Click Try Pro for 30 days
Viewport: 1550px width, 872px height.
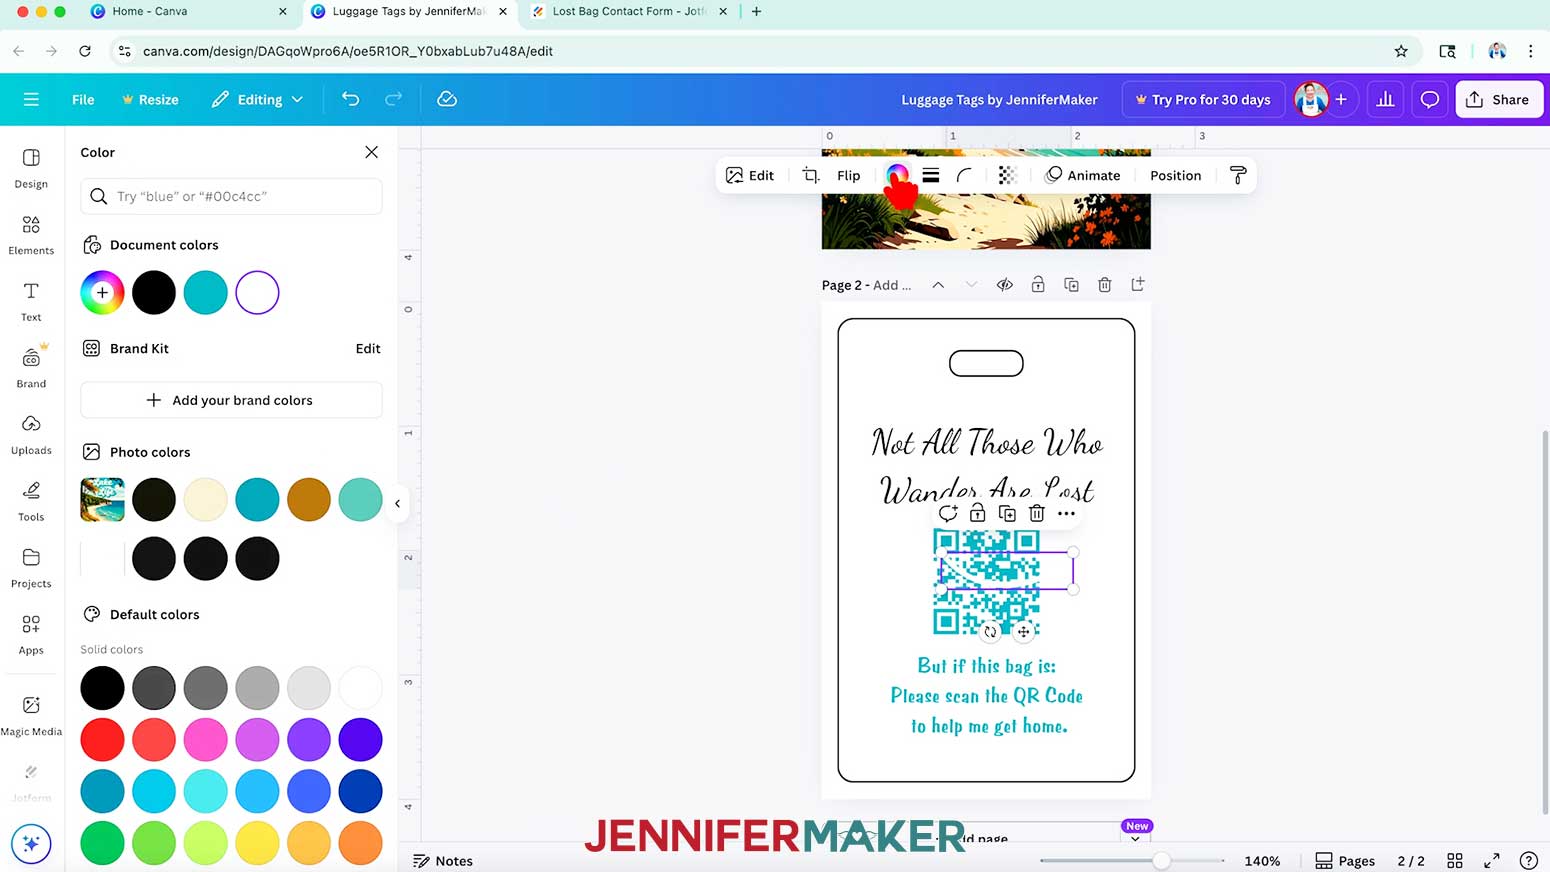[x=1203, y=99]
